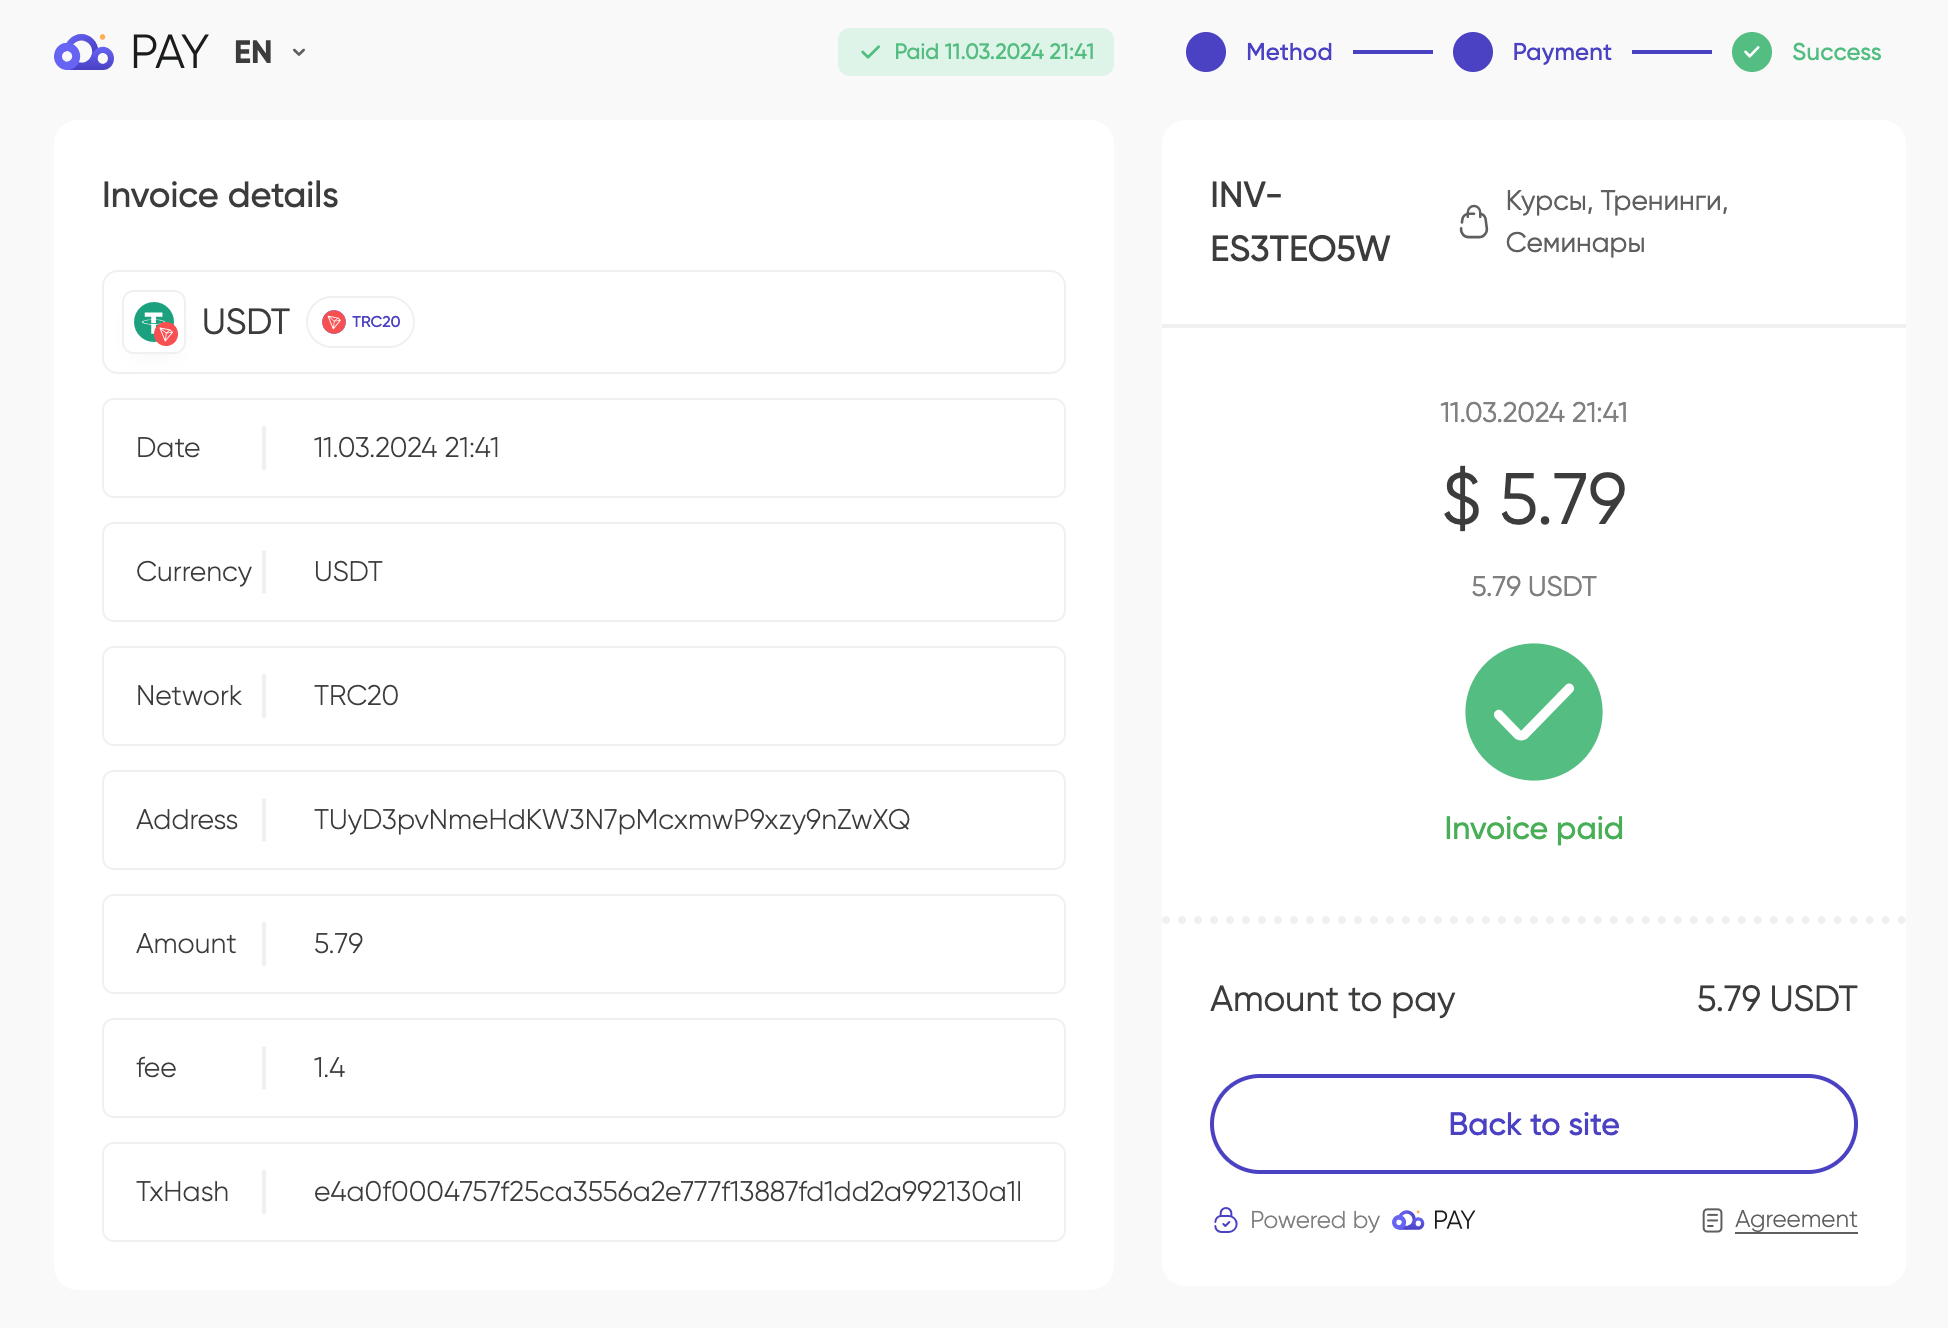Click the shopping bag category icon
The height and width of the screenshot is (1328, 1948).
pos(1473,221)
